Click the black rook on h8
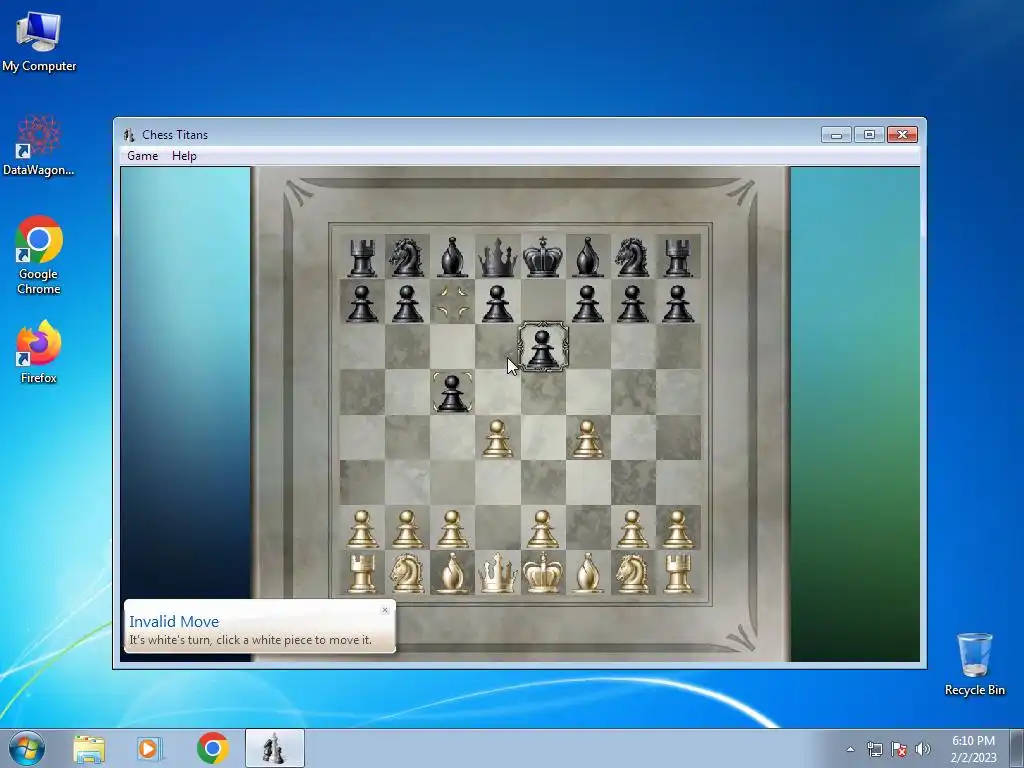1024x768 pixels. point(678,257)
